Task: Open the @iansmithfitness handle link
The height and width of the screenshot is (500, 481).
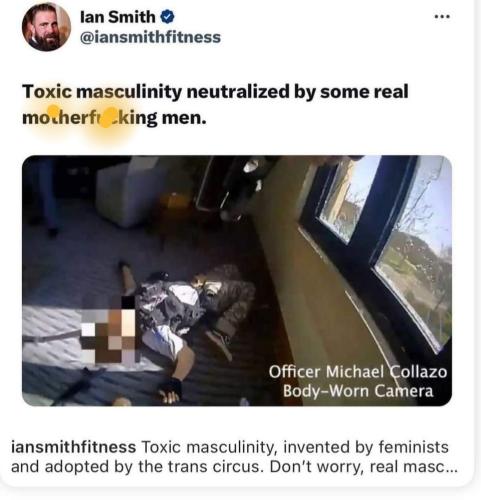Action: [x=150, y=37]
